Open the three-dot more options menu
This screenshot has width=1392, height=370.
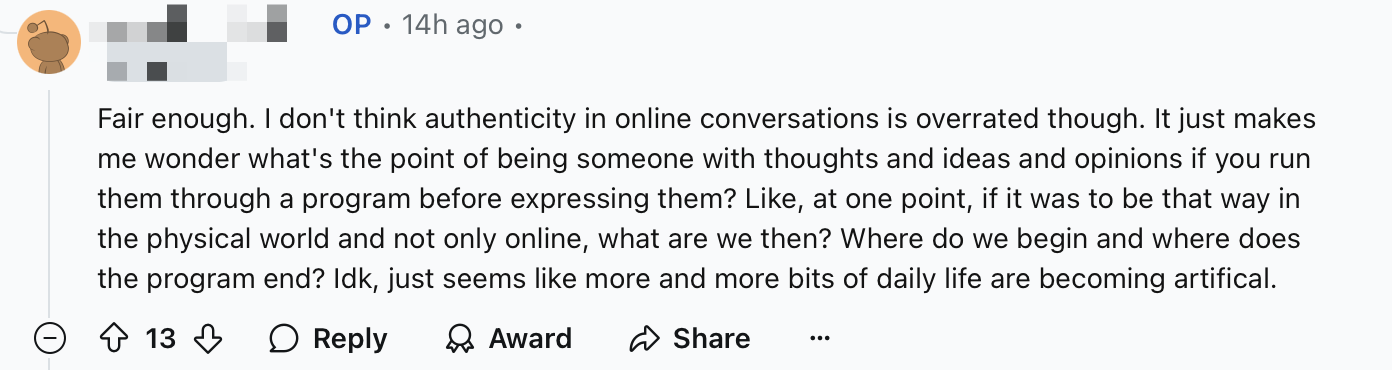click(x=820, y=338)
